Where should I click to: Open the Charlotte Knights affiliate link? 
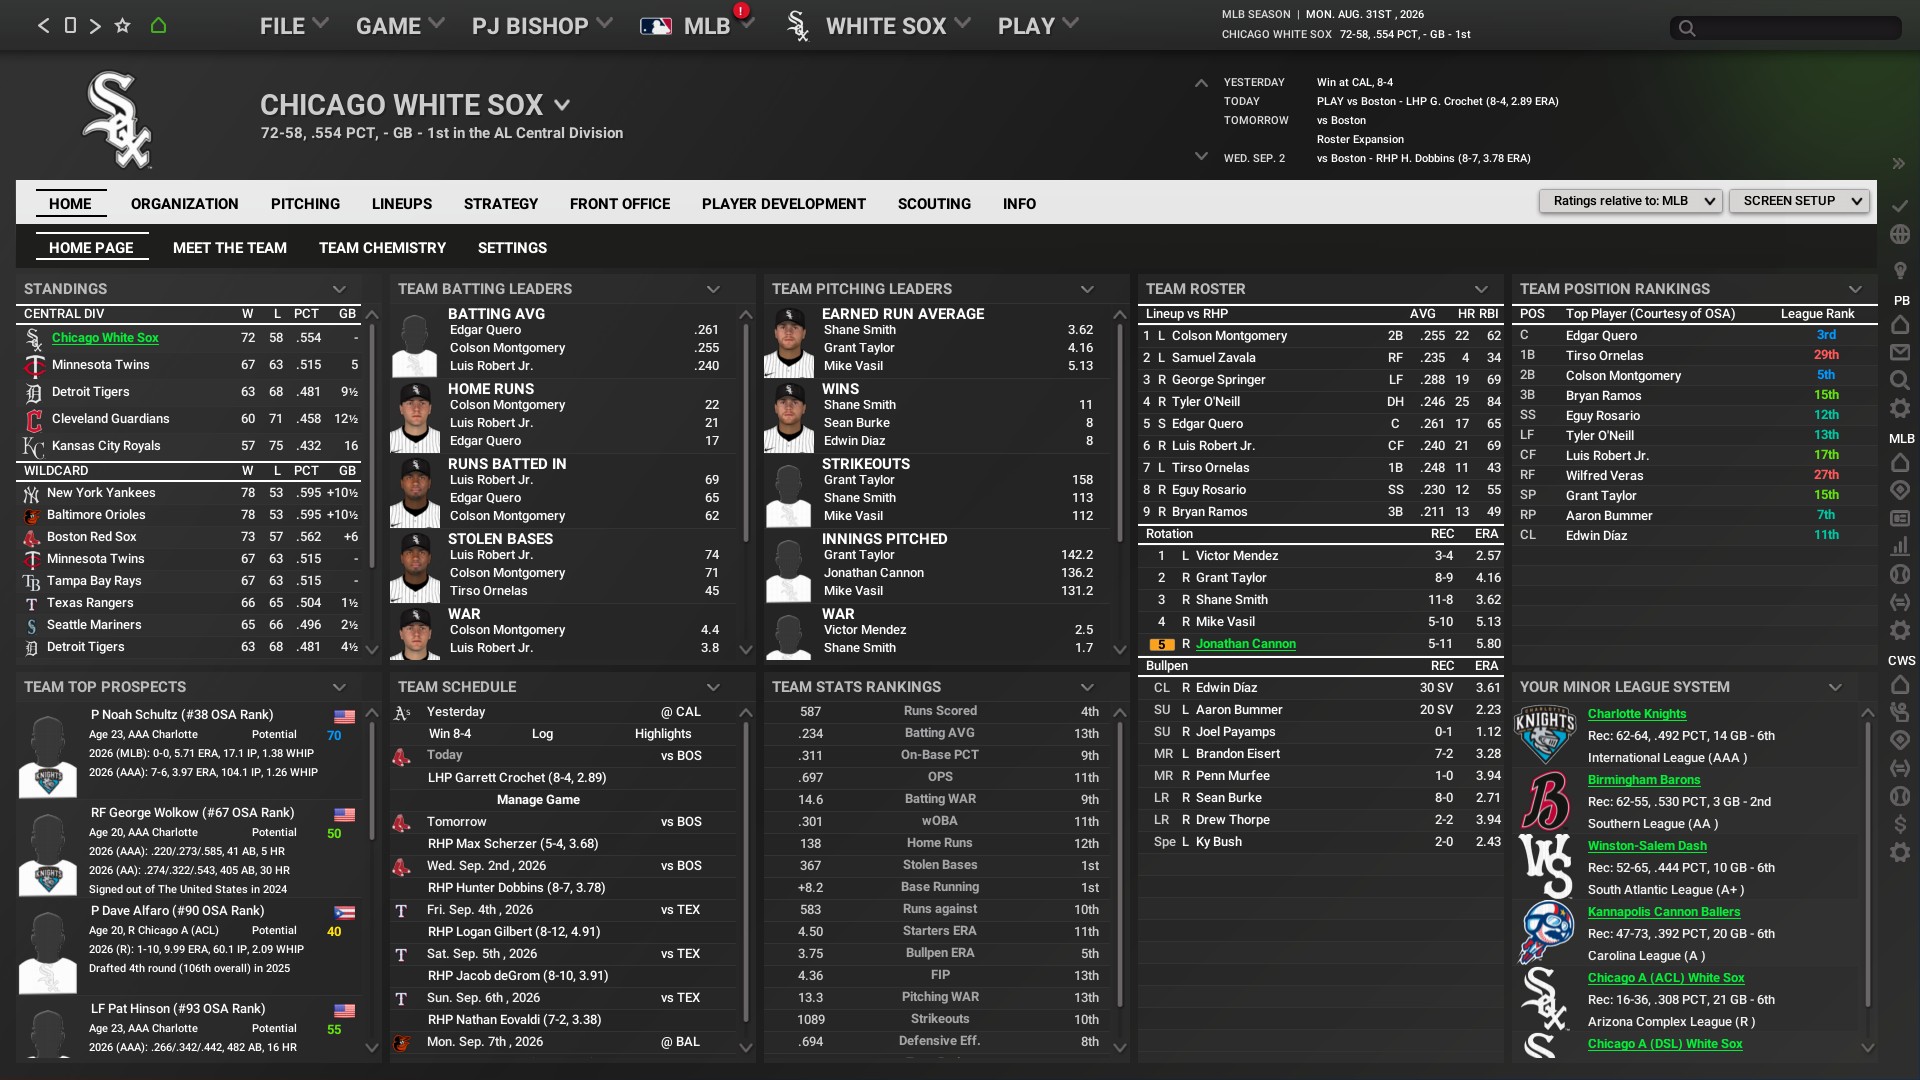click(x=1636, y=714)
